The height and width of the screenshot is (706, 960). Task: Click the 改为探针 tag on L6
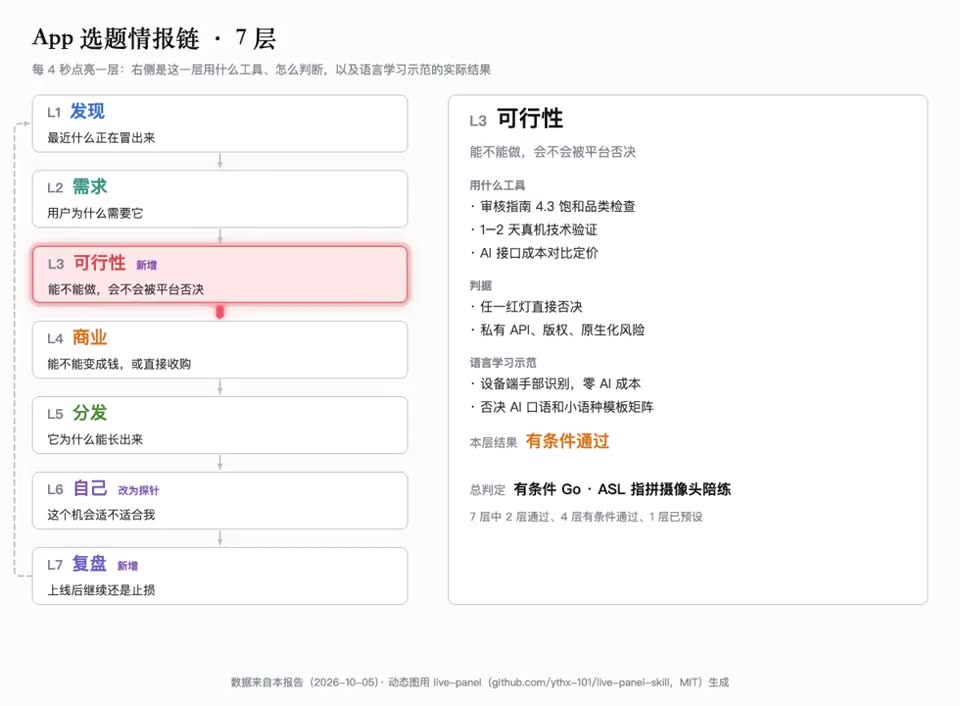[x=138, y=490]
